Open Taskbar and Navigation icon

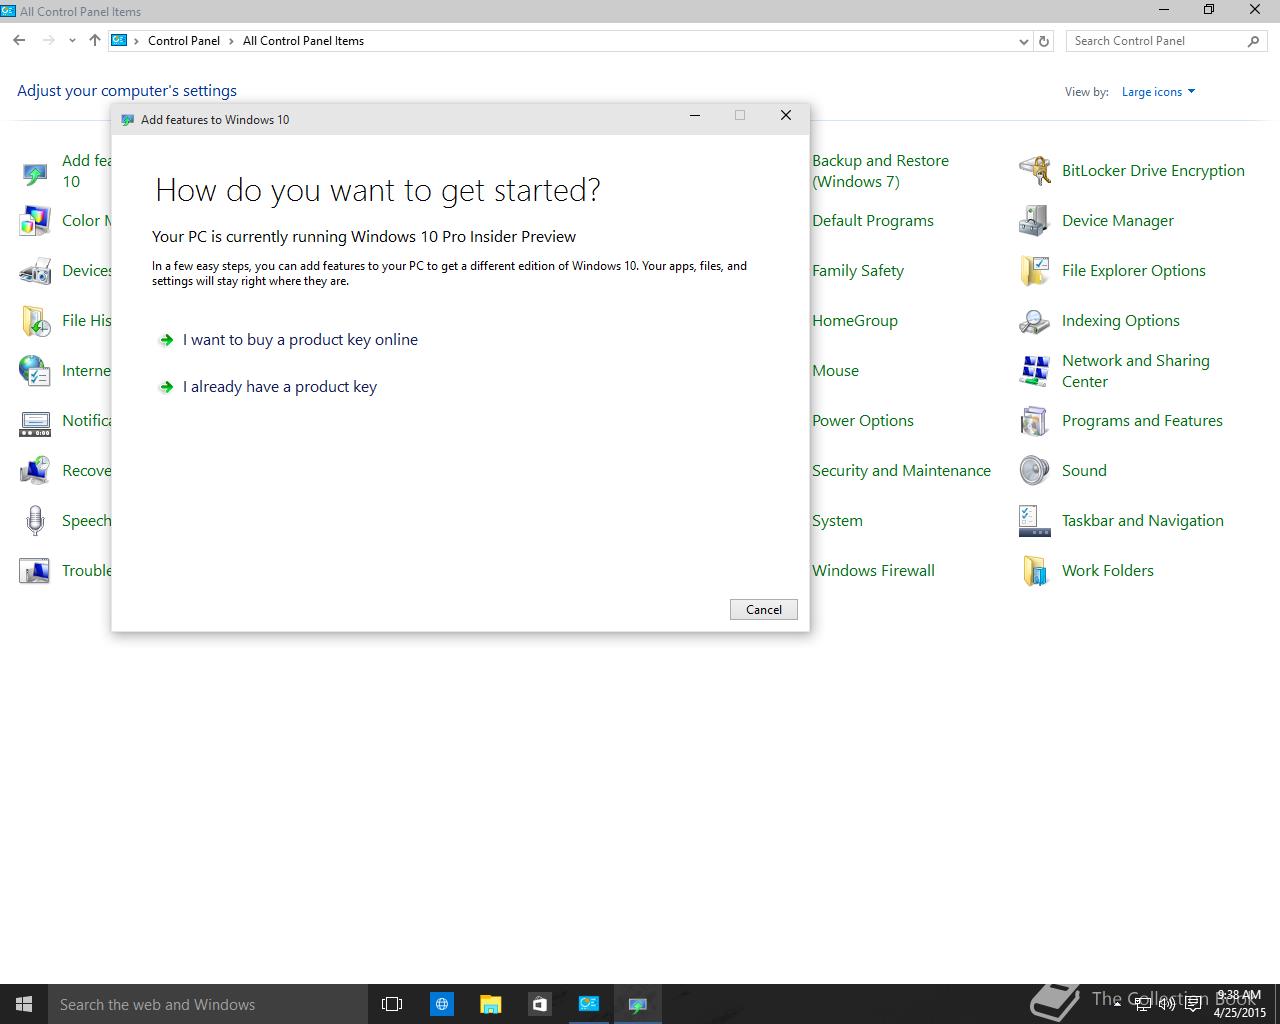click(x=1034, y=521)
